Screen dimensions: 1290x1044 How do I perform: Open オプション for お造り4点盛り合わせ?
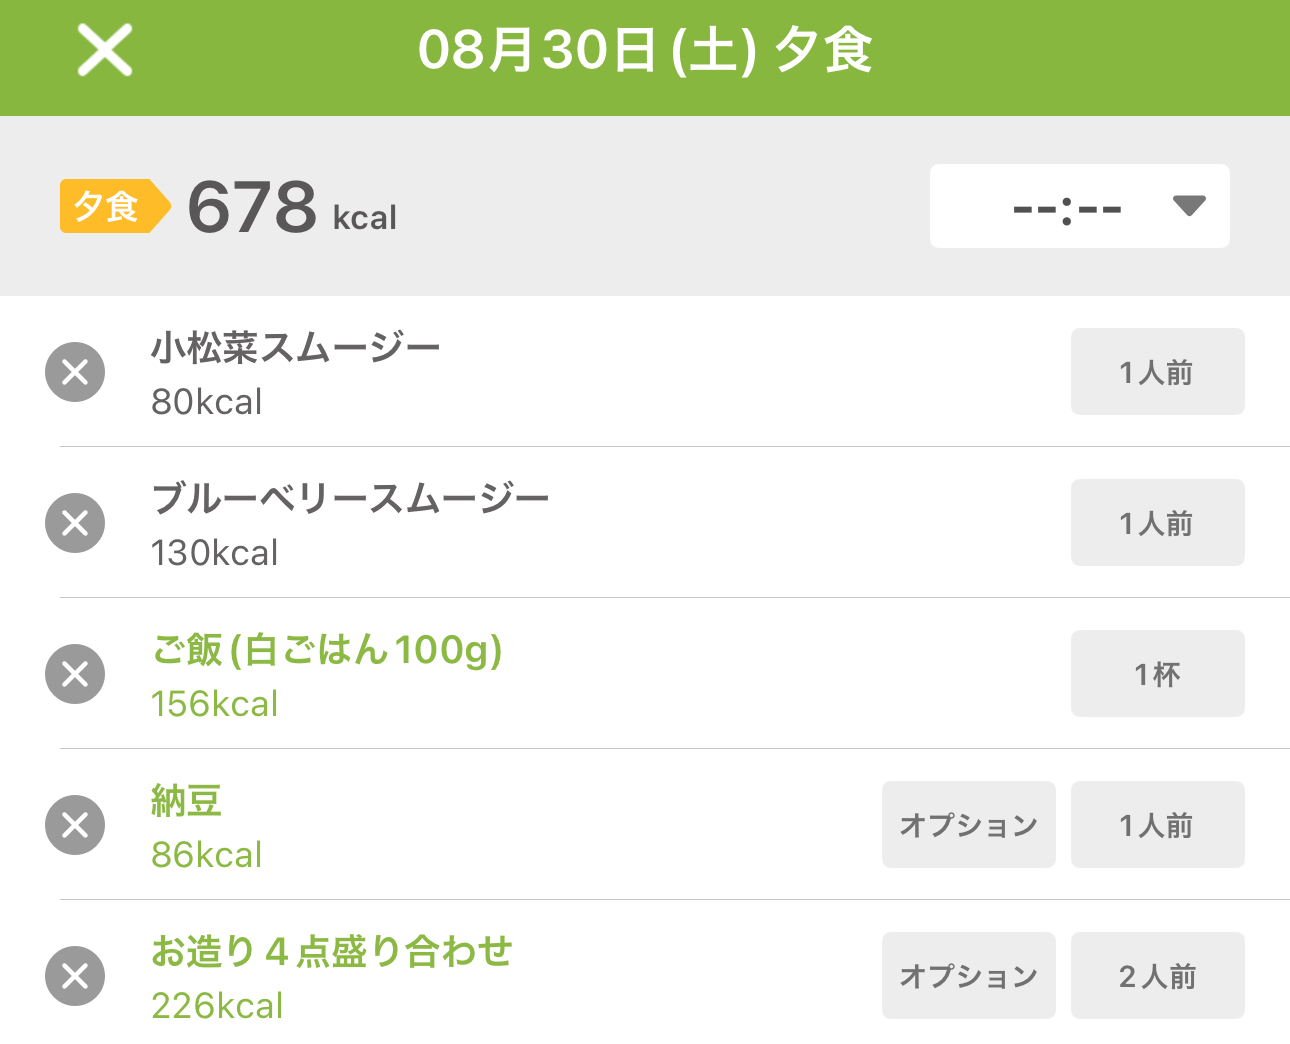[969, 975]
